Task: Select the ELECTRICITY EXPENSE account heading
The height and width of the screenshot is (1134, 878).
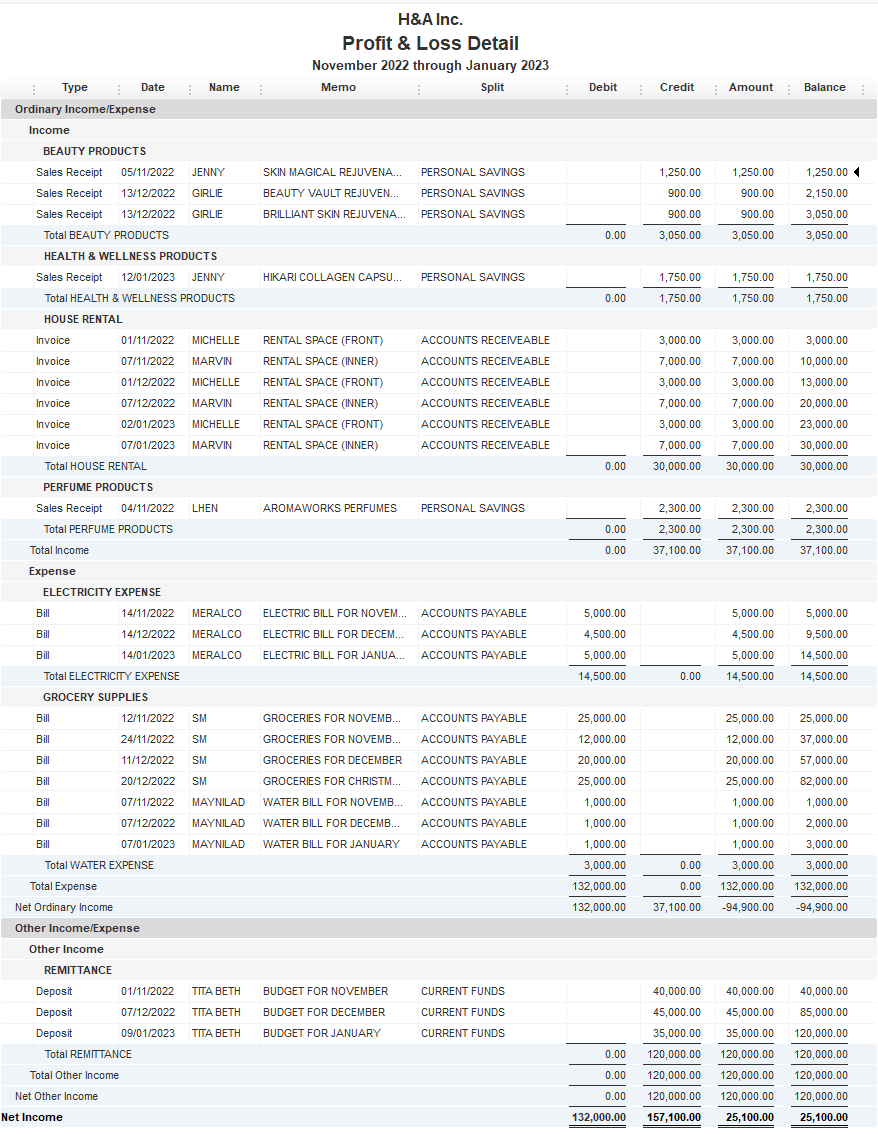Action: click(102, 592)
